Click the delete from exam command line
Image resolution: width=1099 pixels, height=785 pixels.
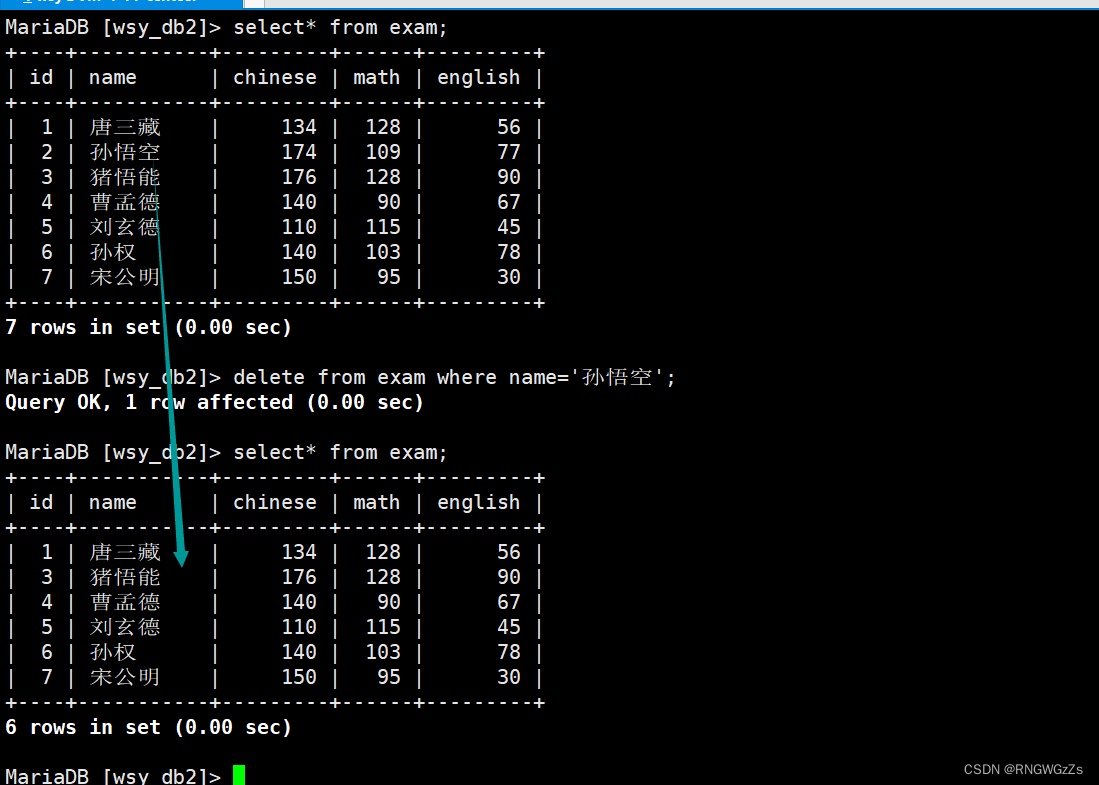[340, 377]
